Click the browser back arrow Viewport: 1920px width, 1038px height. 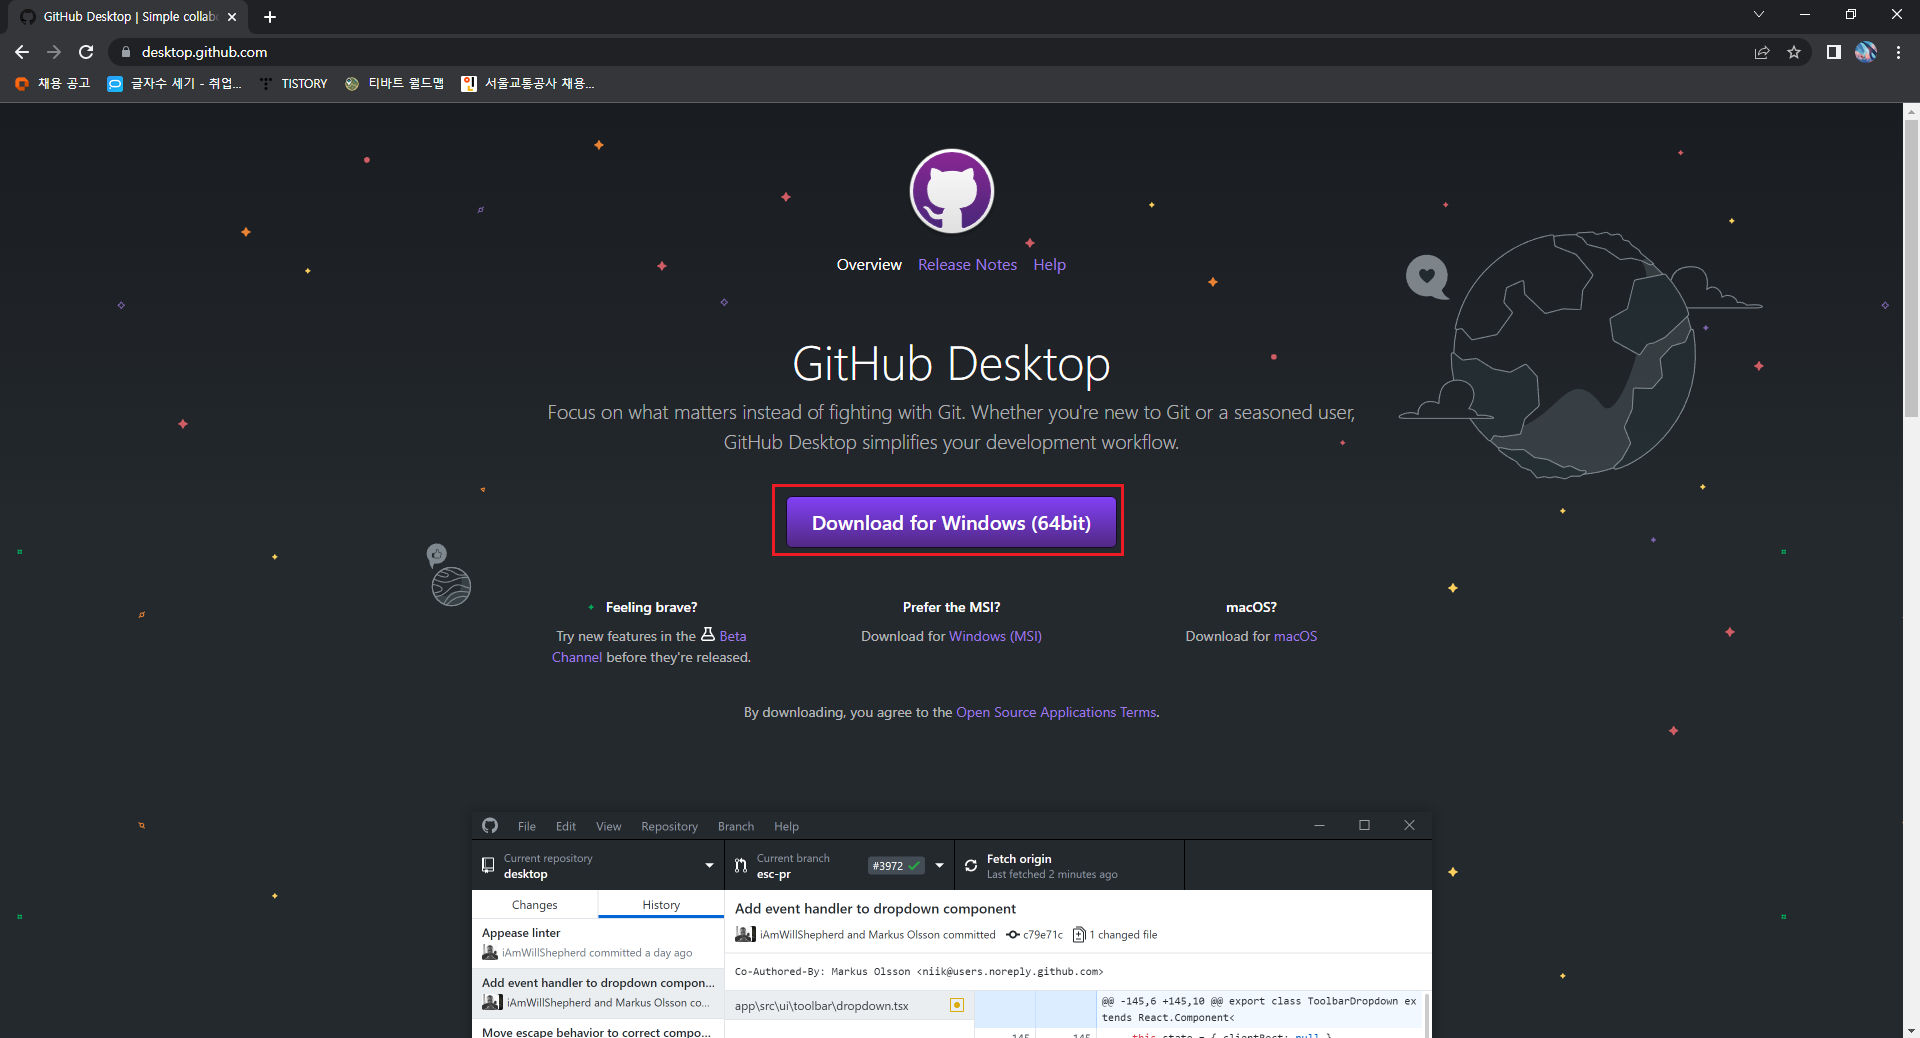coord(22,52)
